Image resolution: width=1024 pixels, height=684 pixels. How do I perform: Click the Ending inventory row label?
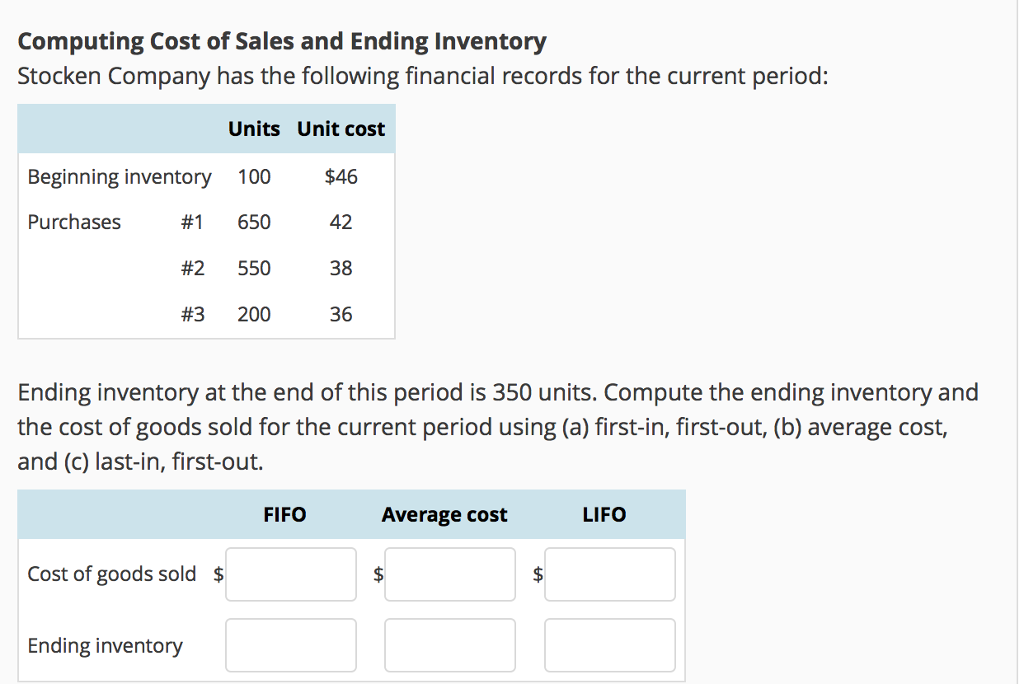pyautogui.click(x=105, y=645)
